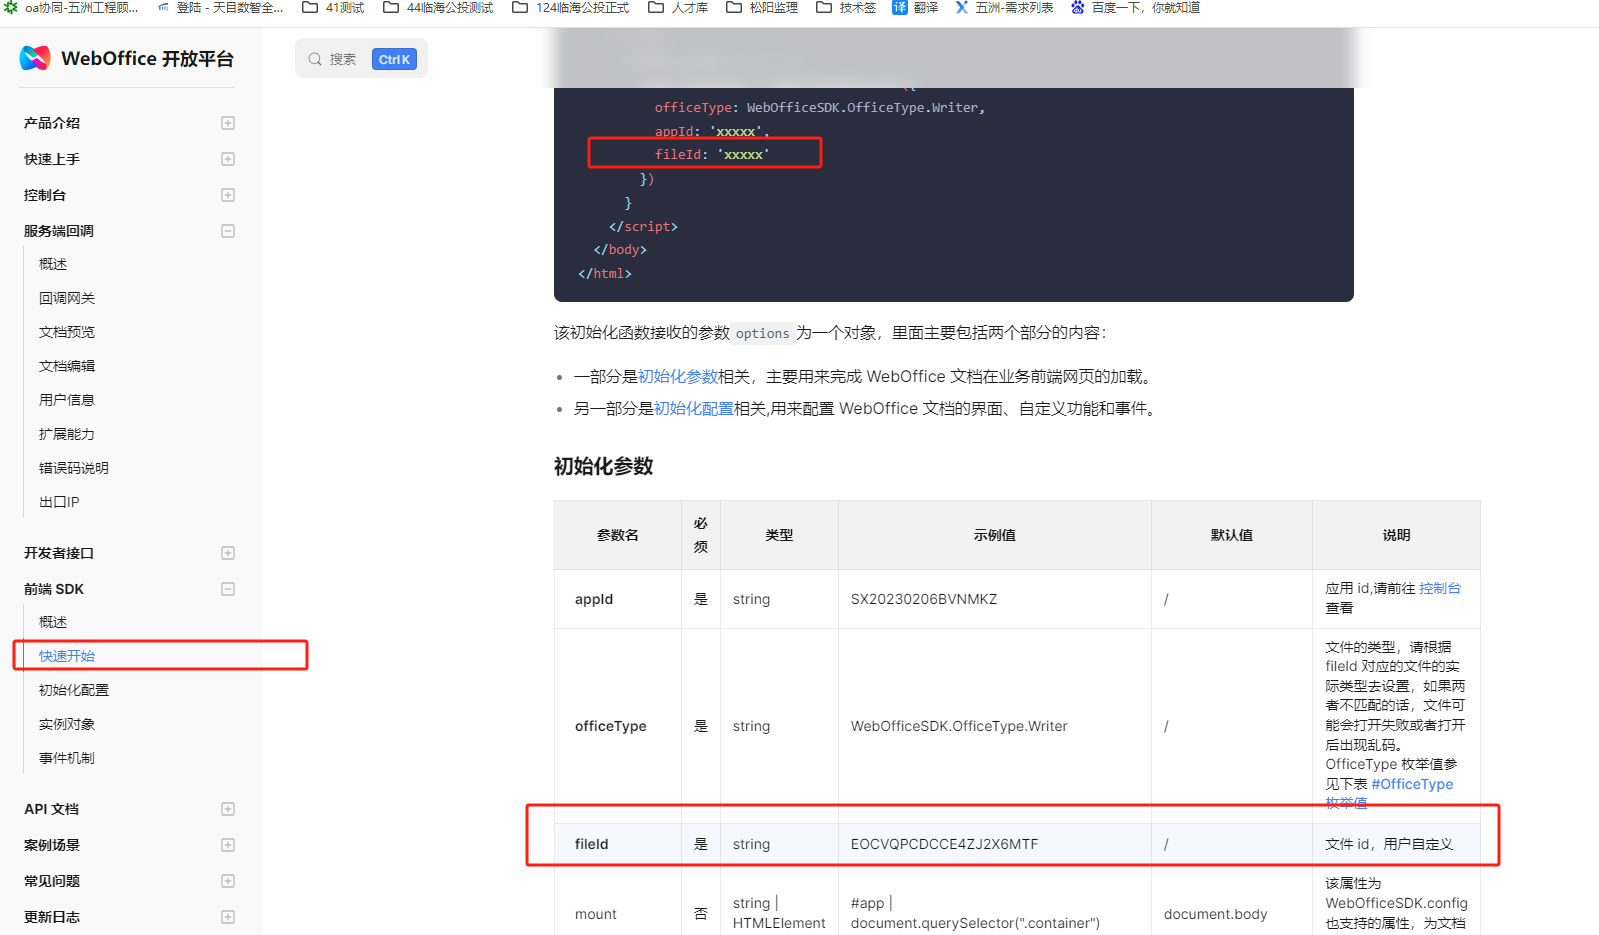The width and height of the screenshot is (1599, 935).
Task: Click the 初始化参数 heading
Action: (x=604, y=466)
